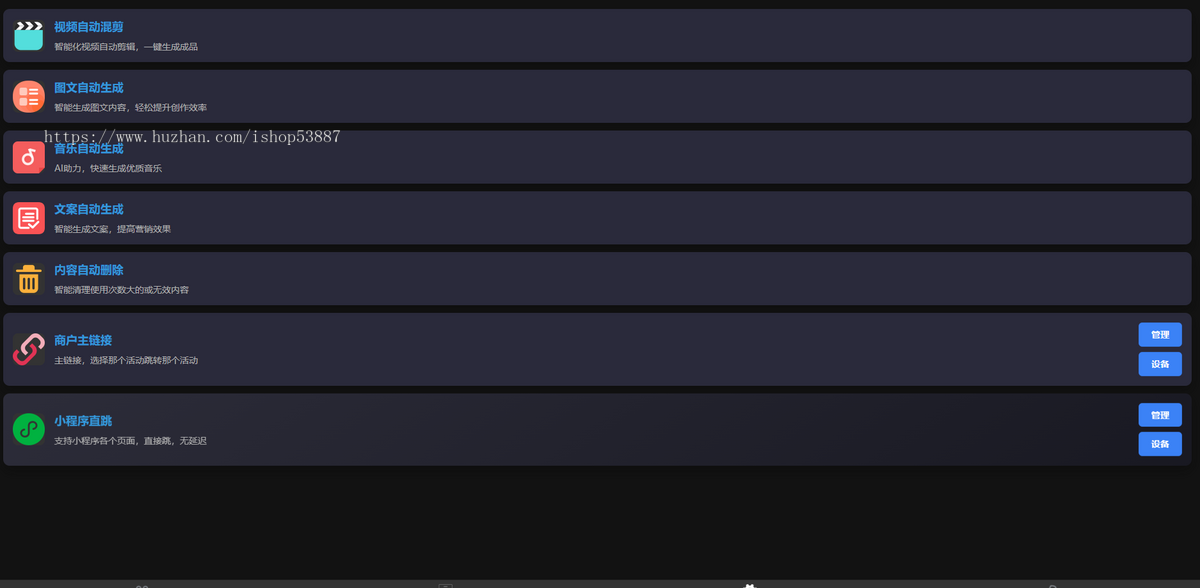This screenshot has width=1200, height=588.
Task: Open the 内容自动删除 entry
Action: click(89, 270)
